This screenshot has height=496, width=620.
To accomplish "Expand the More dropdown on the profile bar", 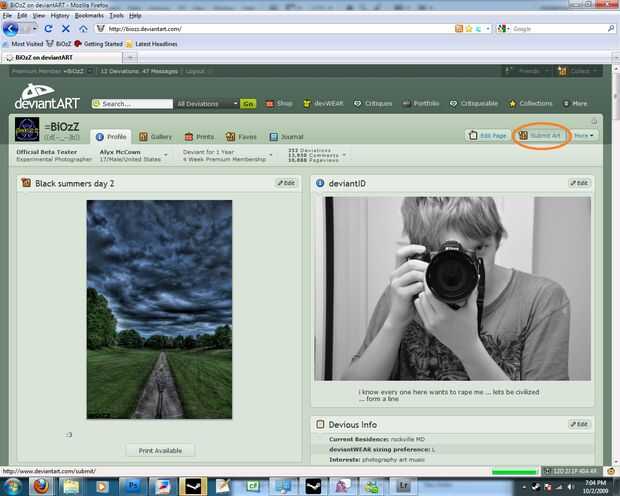I will [x=584, y=135].
